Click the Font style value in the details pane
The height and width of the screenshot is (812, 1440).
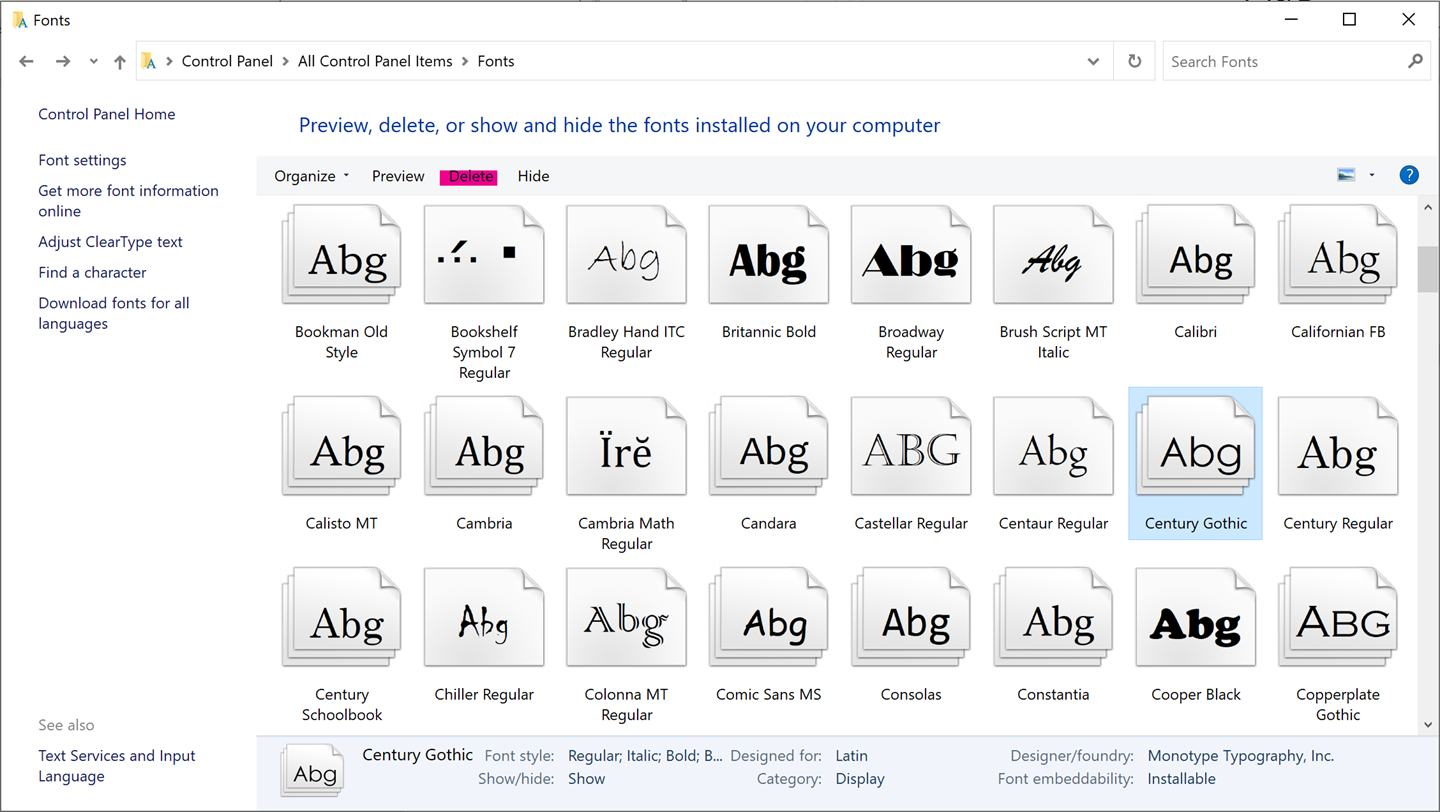click(x=645, y=756)
